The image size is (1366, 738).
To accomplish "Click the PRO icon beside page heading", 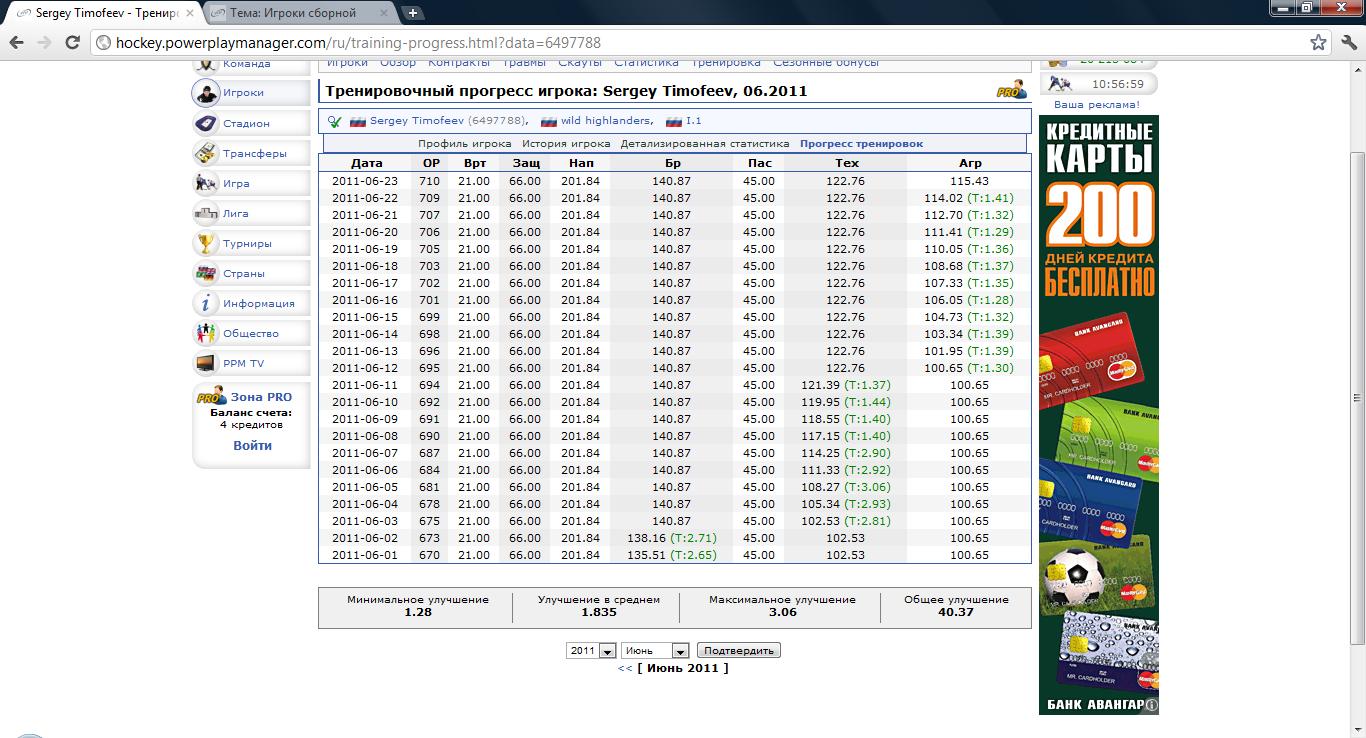I will click(1012, 90).
